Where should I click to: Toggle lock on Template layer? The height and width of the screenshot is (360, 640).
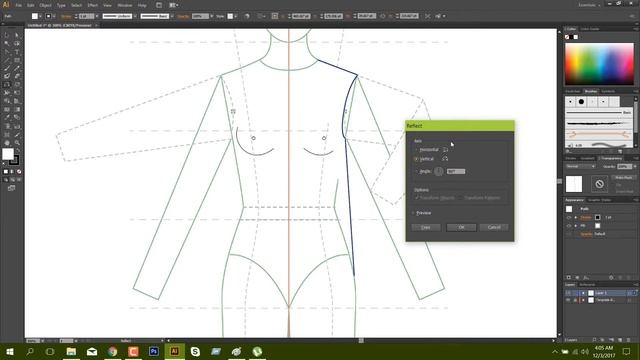point(576,300)
